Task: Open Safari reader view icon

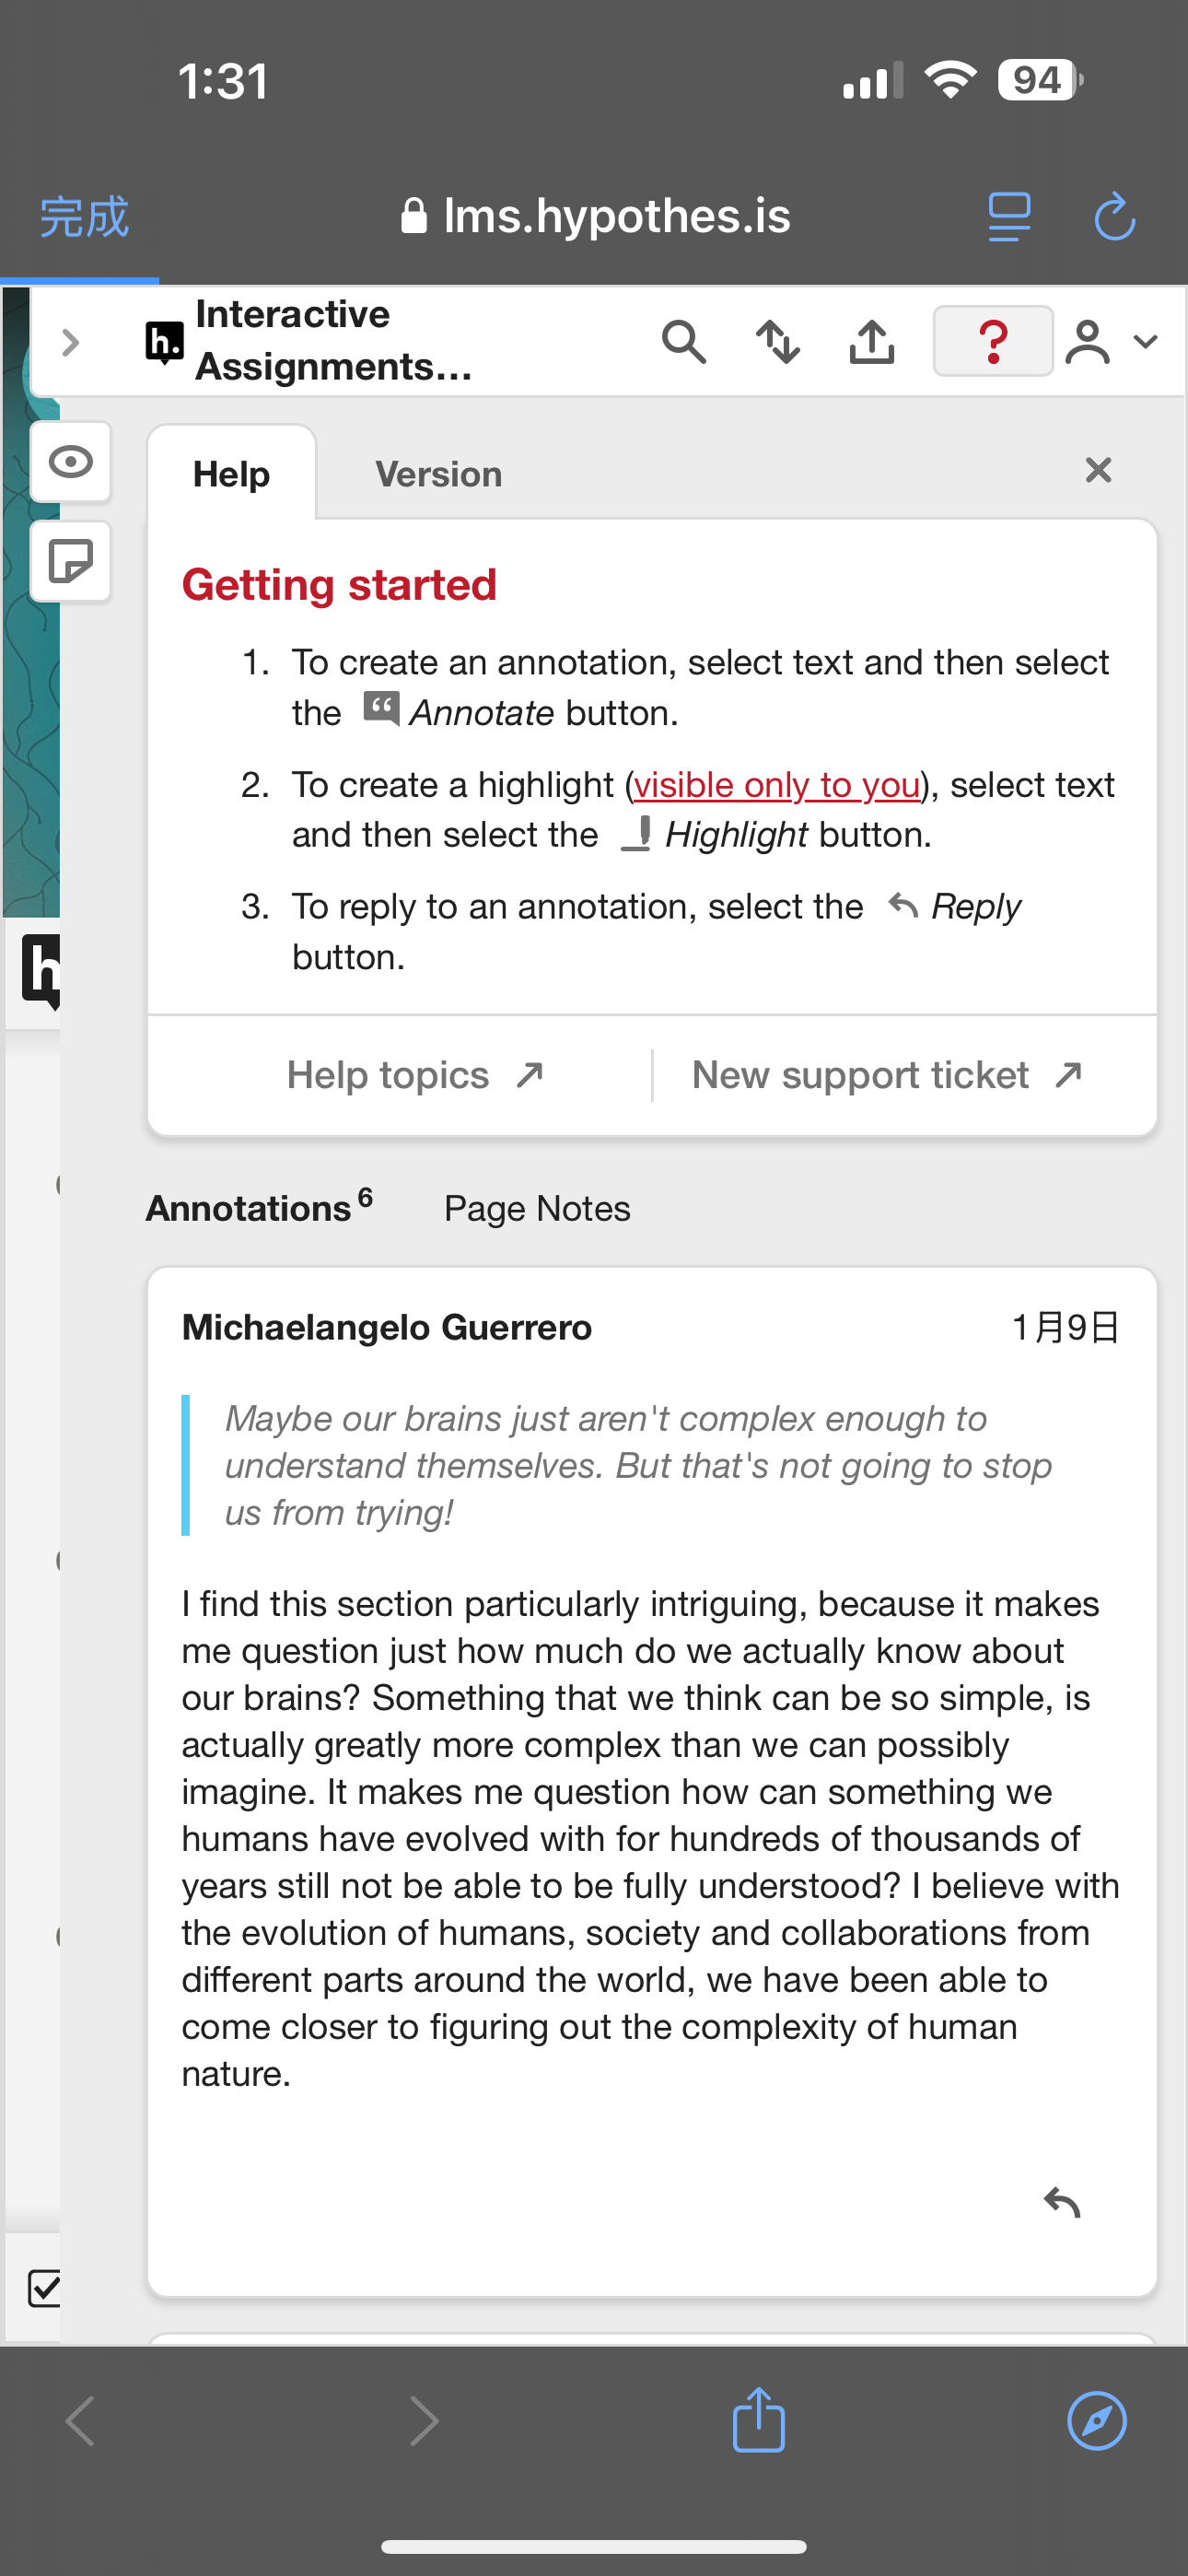Action: (x=1009, y=217)
